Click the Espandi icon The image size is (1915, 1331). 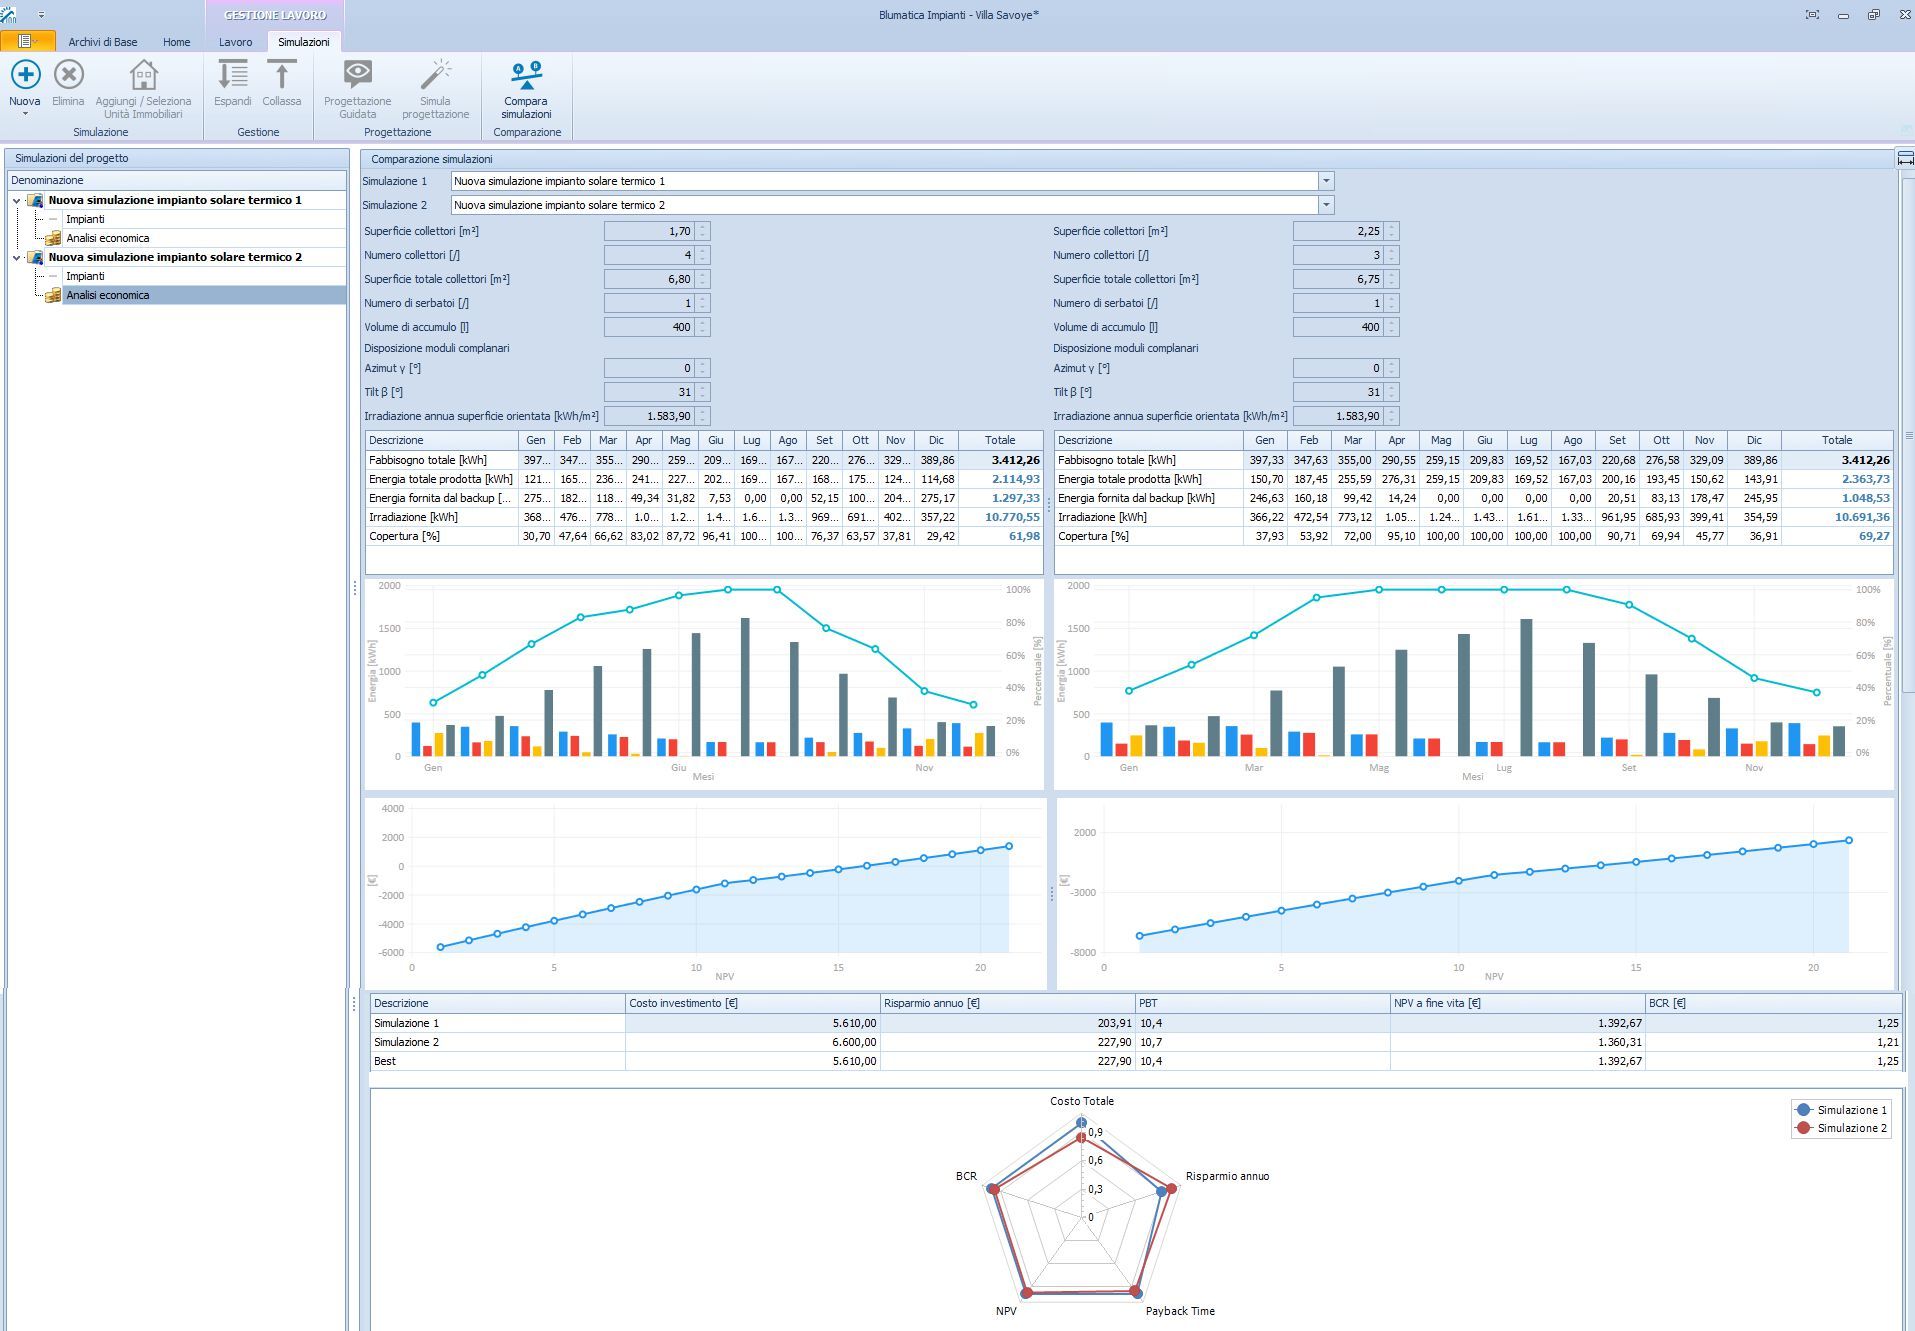pos(232,76)
